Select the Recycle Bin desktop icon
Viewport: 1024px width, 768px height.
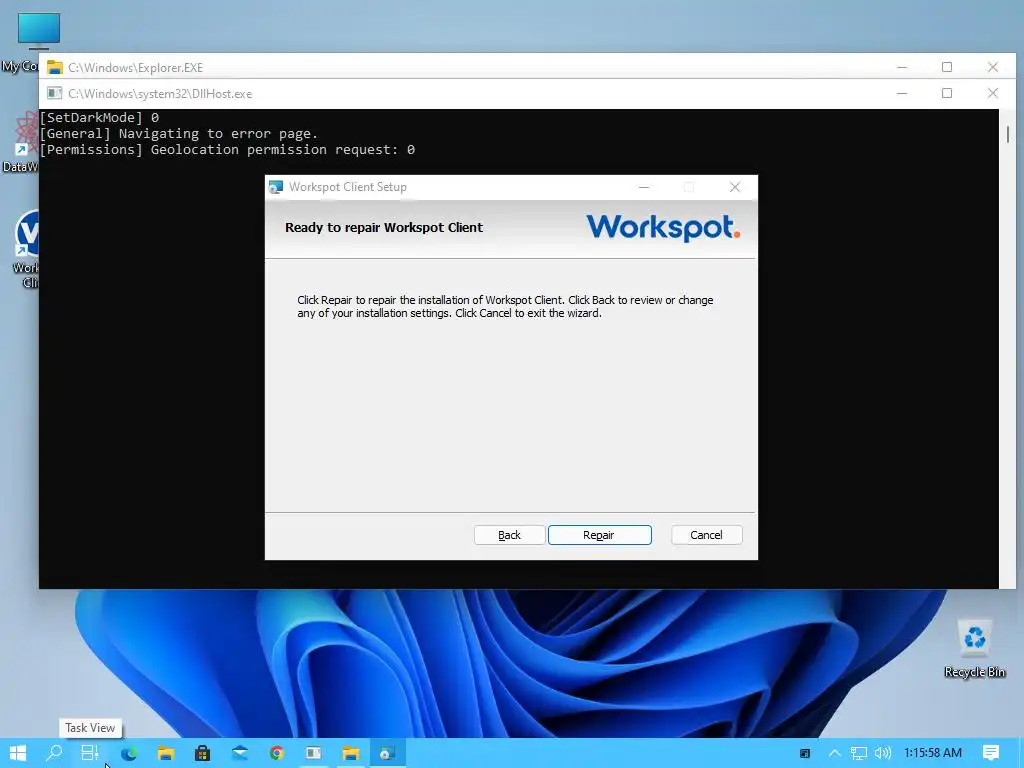click(974, 649)
